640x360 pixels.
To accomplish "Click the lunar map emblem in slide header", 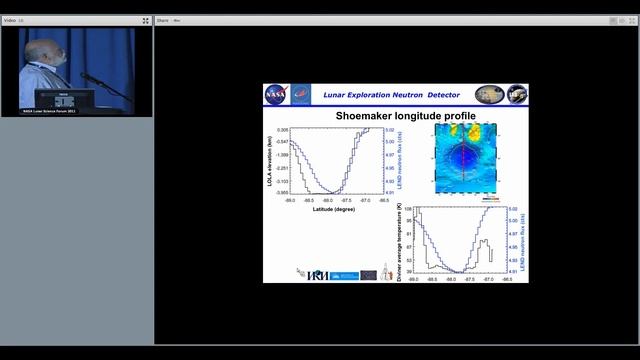I will point(489,95).
